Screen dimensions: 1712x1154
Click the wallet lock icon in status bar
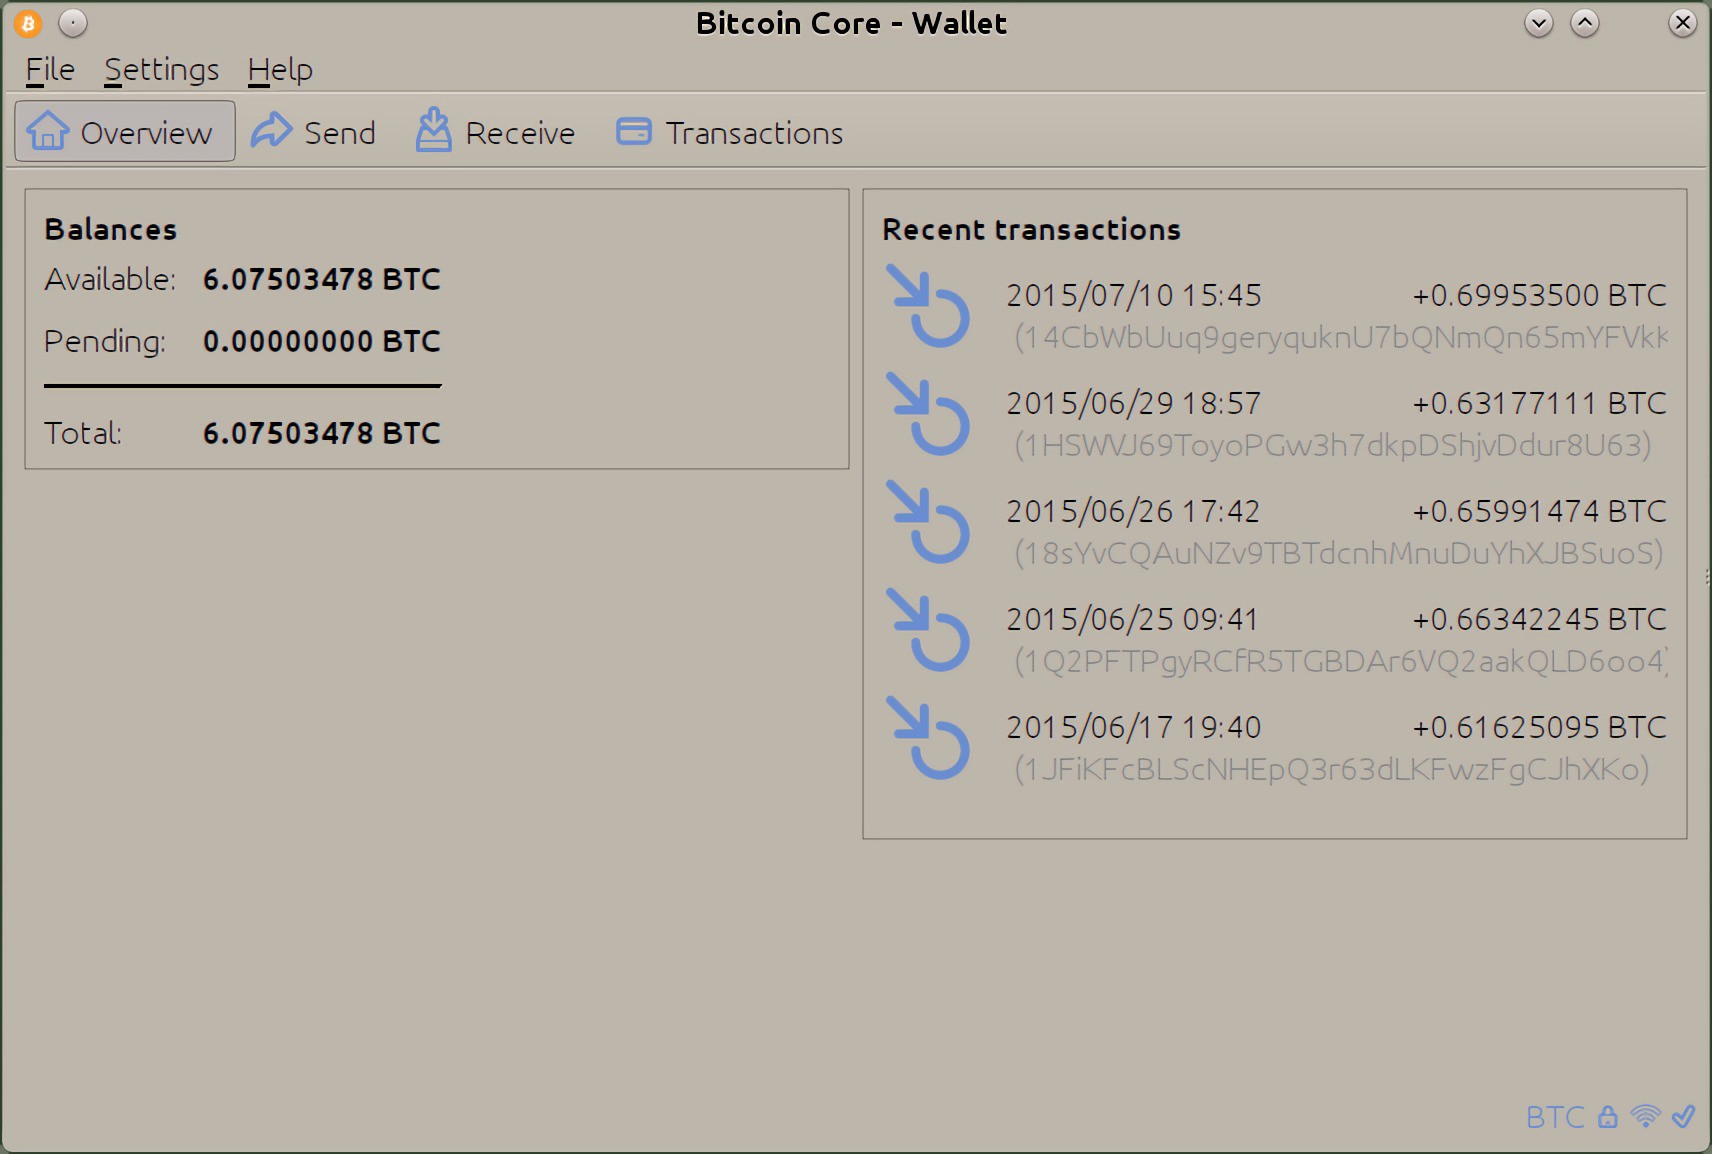[1607, 1117]
